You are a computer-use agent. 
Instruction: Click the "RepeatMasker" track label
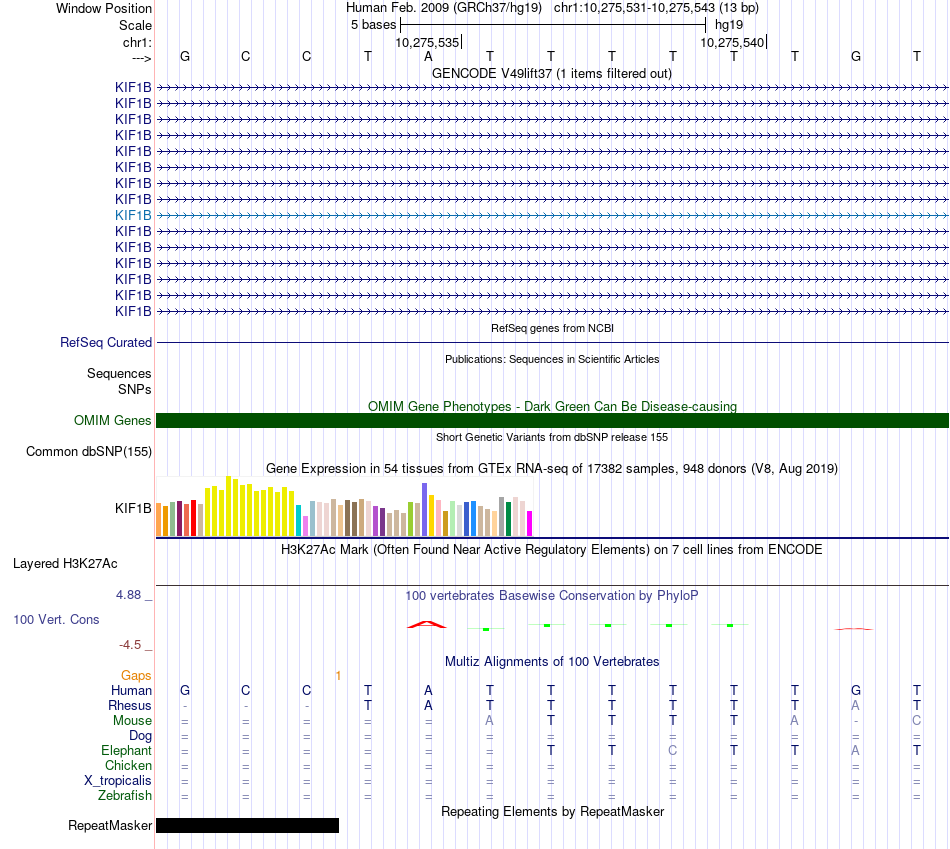[110, 825]
